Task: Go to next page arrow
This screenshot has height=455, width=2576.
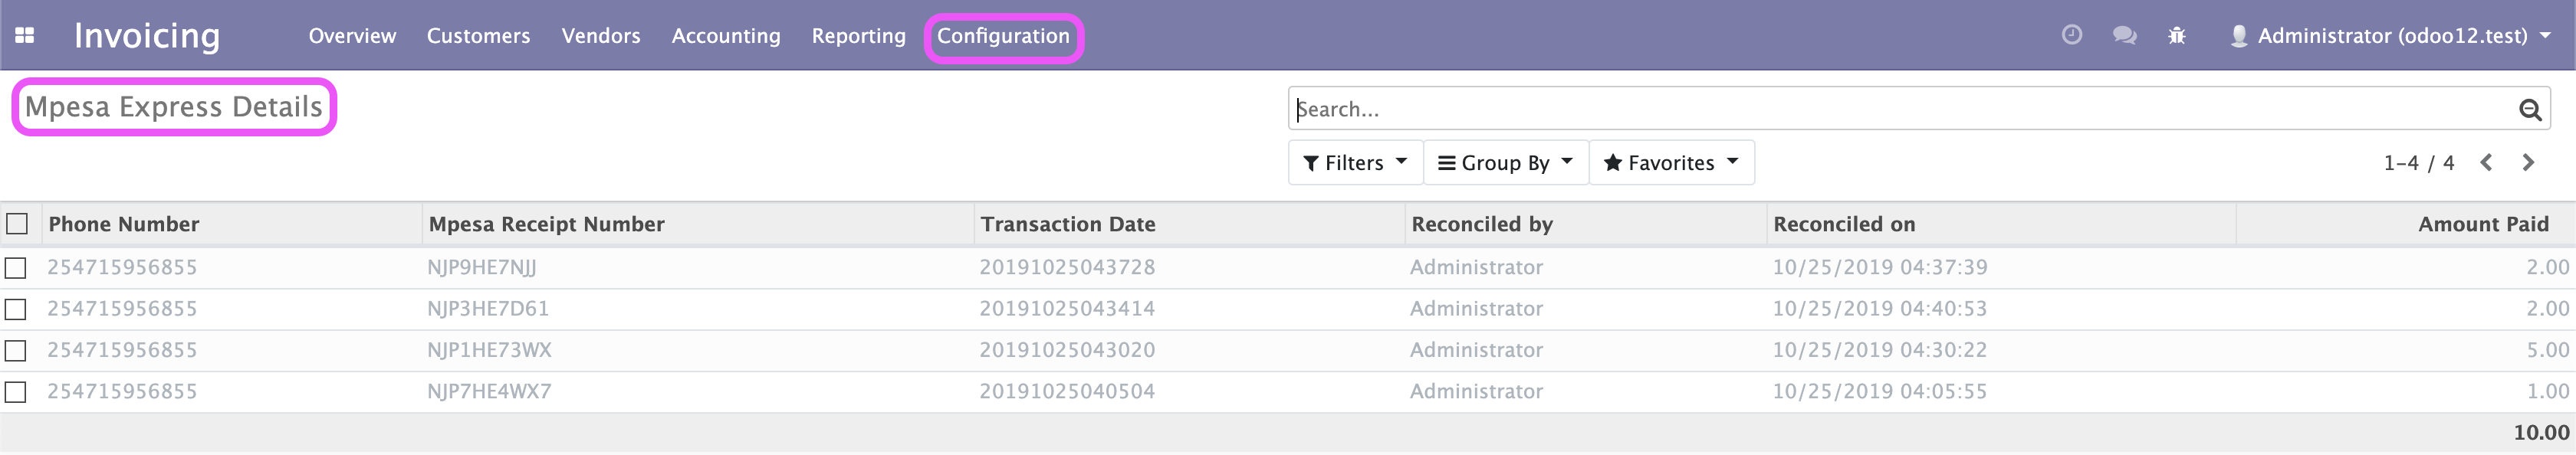Action: [2528, 162]
